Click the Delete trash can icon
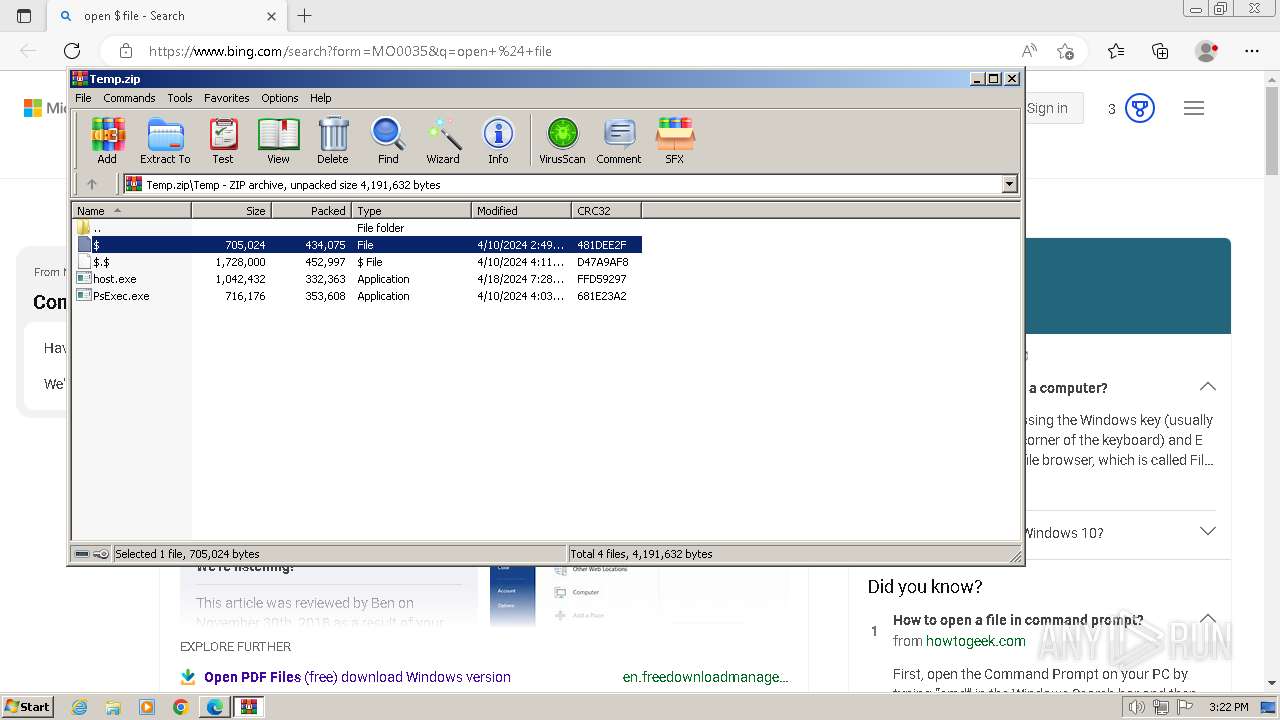This screenshot has width=1280, height=720. [x=333, y=140]
